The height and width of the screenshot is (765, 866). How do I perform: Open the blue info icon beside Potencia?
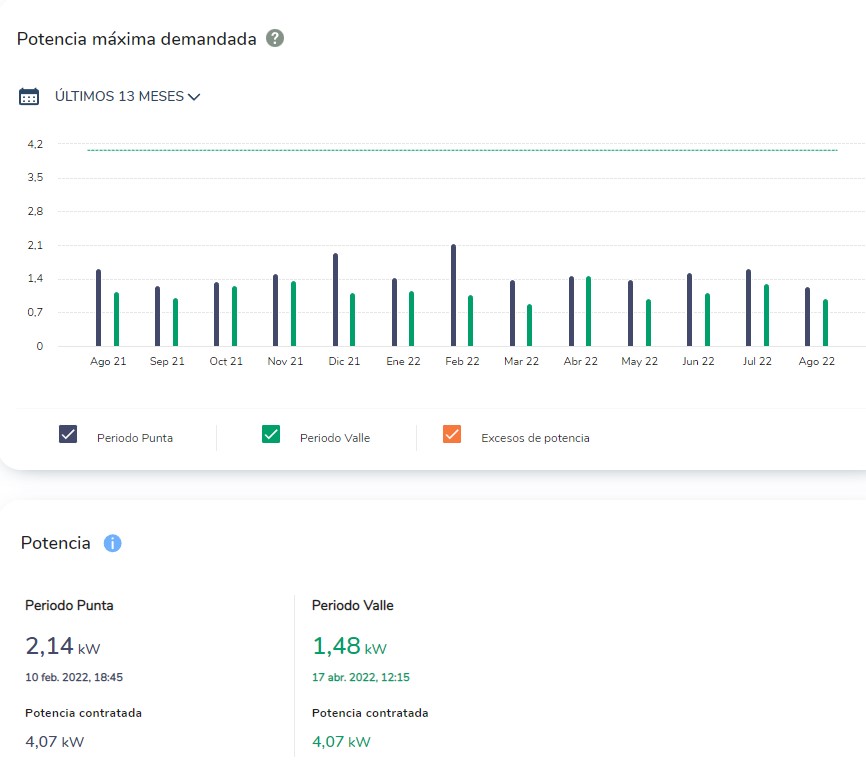point(113,543)
